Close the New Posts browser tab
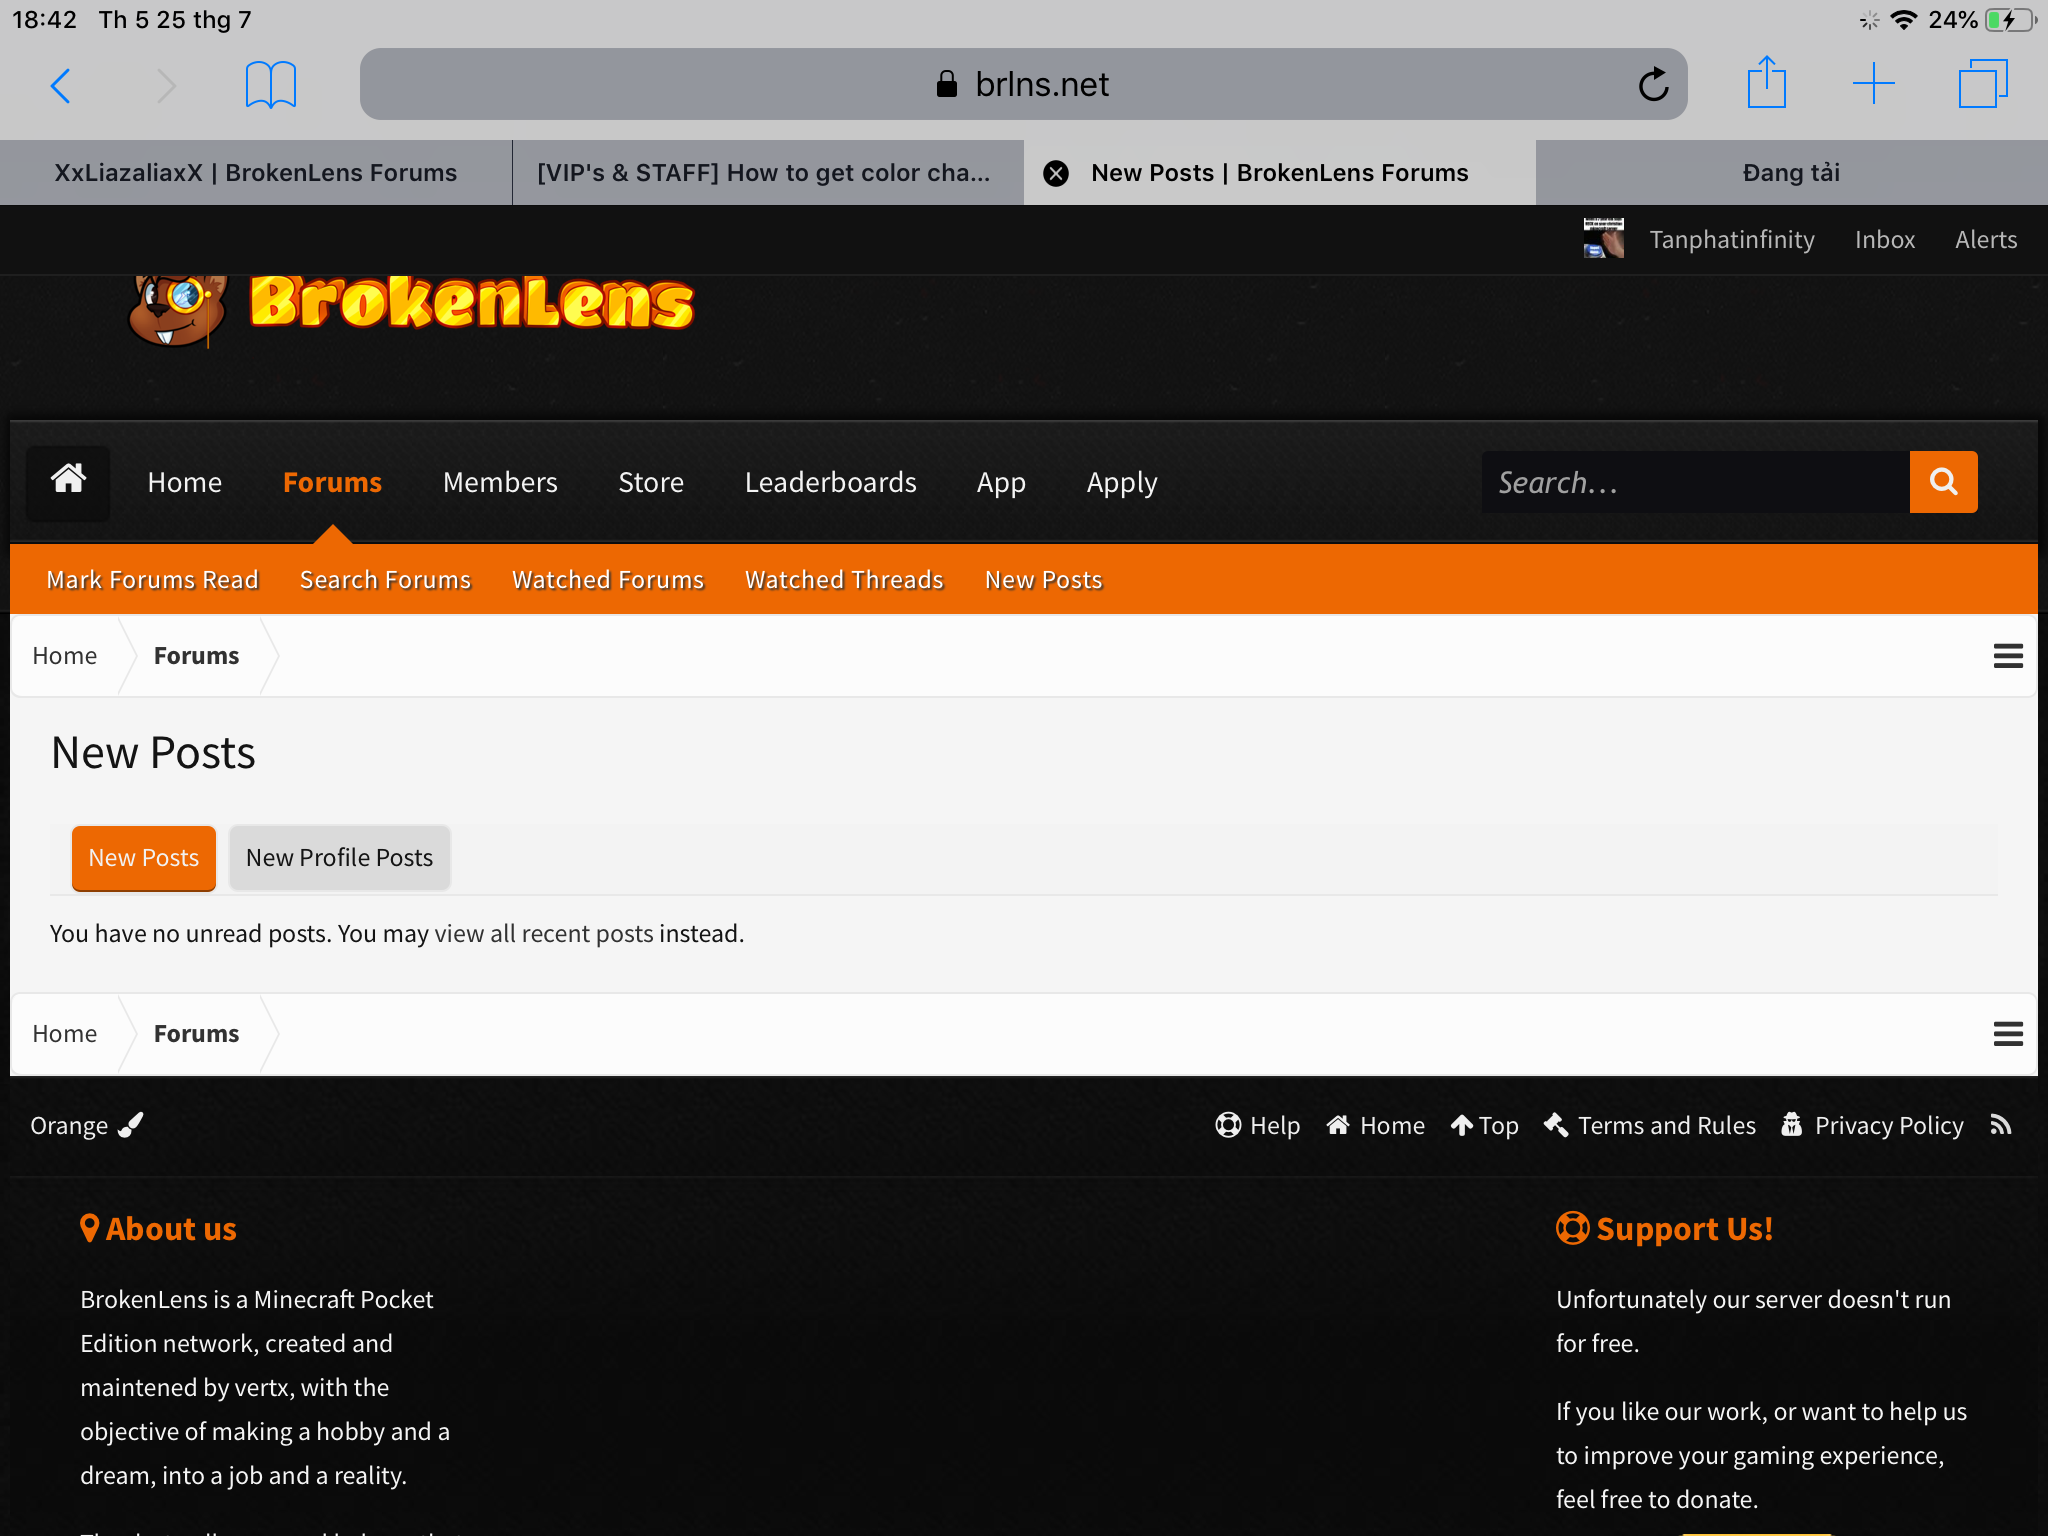Image resolution: width=2048 pixels, height=1536 pixels. 1056,173
